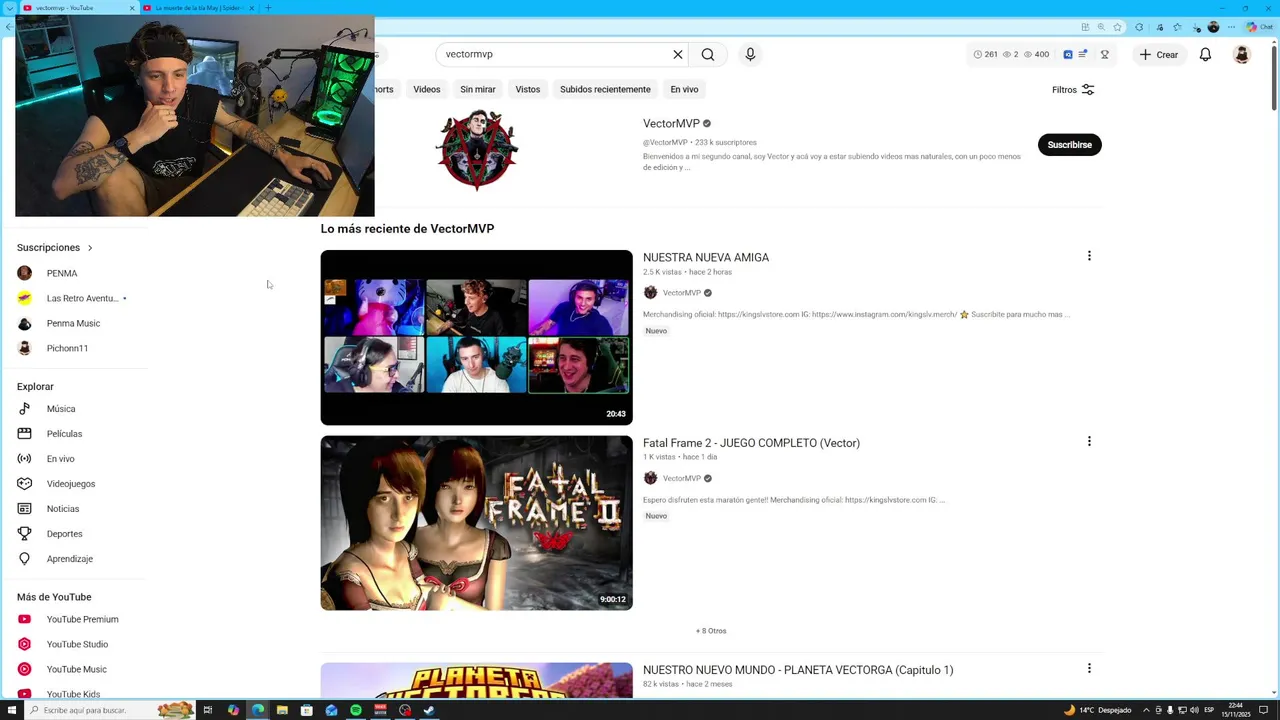Open Penma Music subscription
The height and width of the screenshot is (720, 1280).
coord(73,323)
